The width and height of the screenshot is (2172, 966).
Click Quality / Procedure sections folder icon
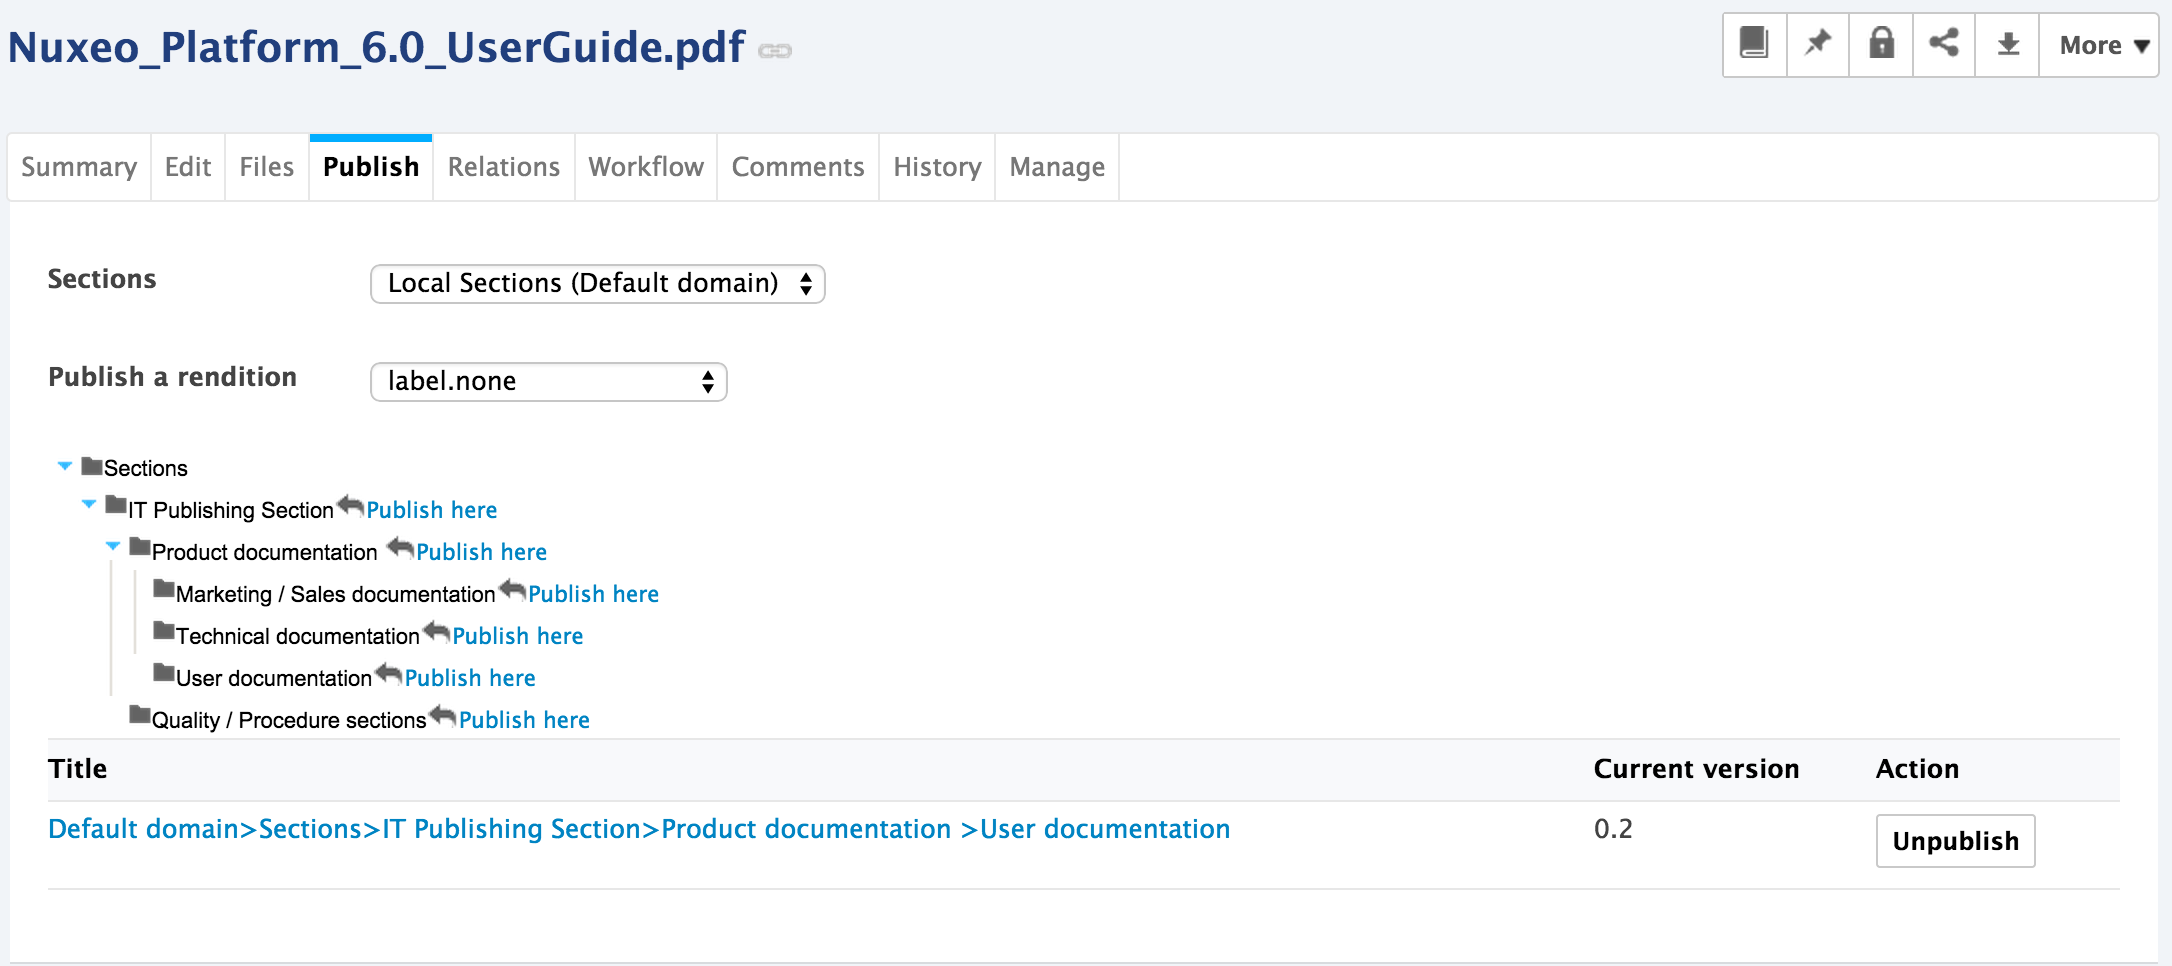(140, 716)
